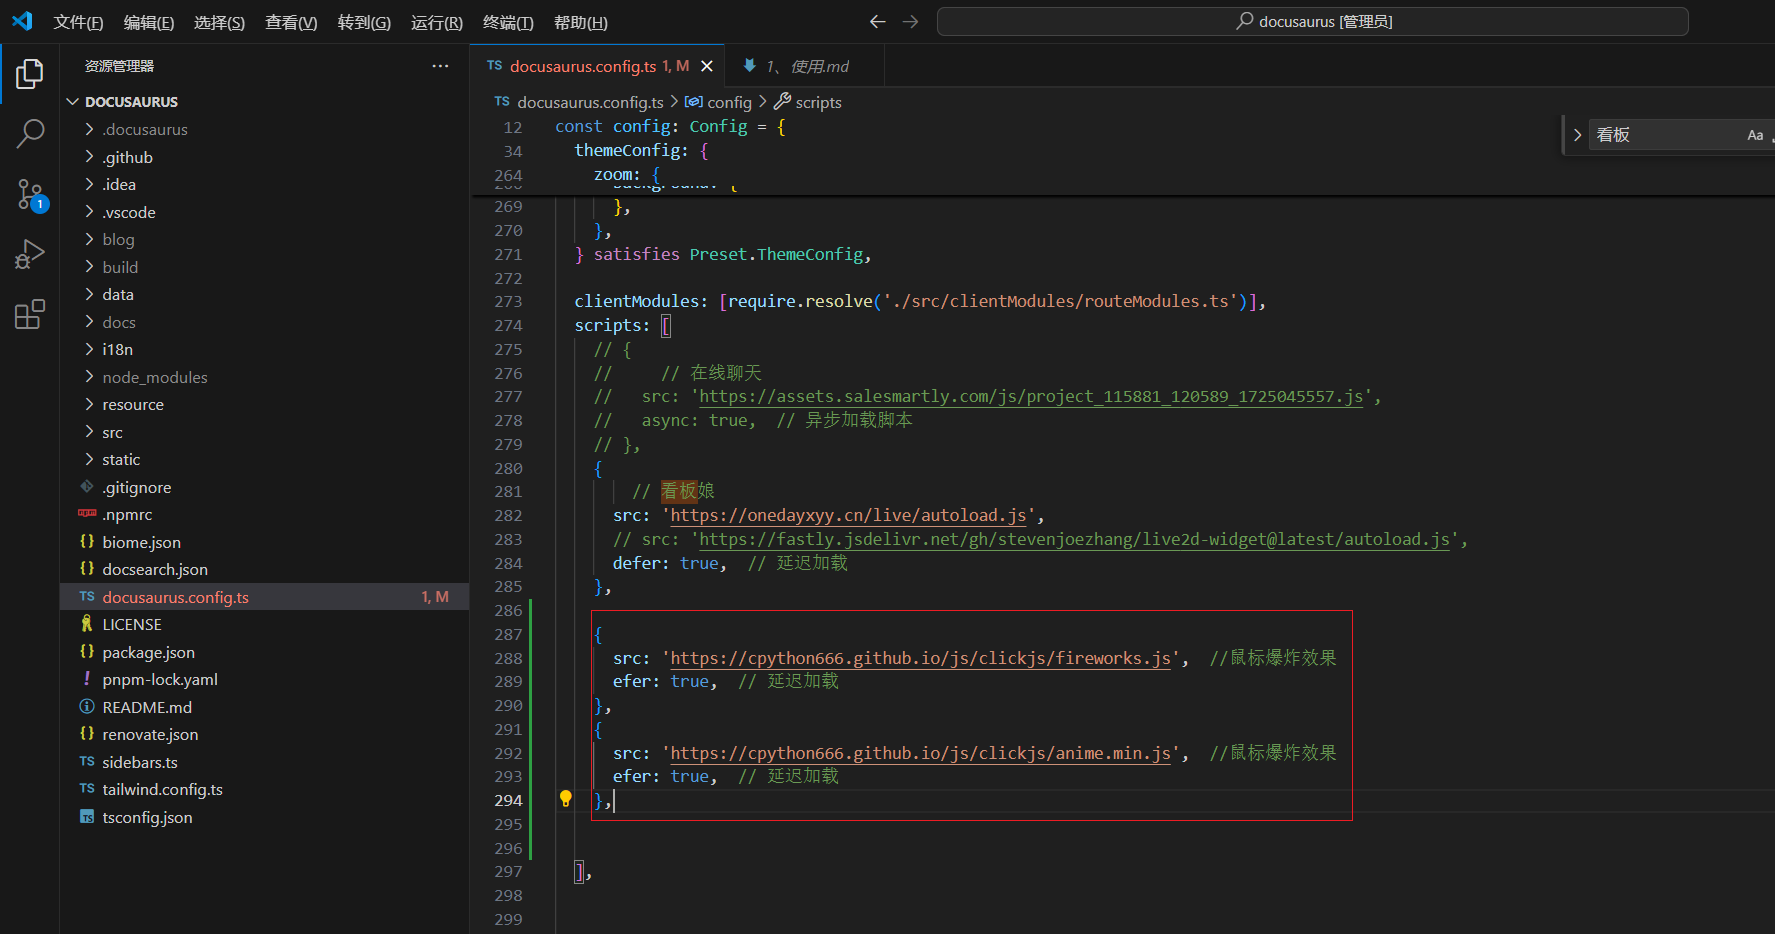Click the lightbulb quick-fix icon on line 294
This screenshot has width=1775, height=934.
[x=565, y=799]
